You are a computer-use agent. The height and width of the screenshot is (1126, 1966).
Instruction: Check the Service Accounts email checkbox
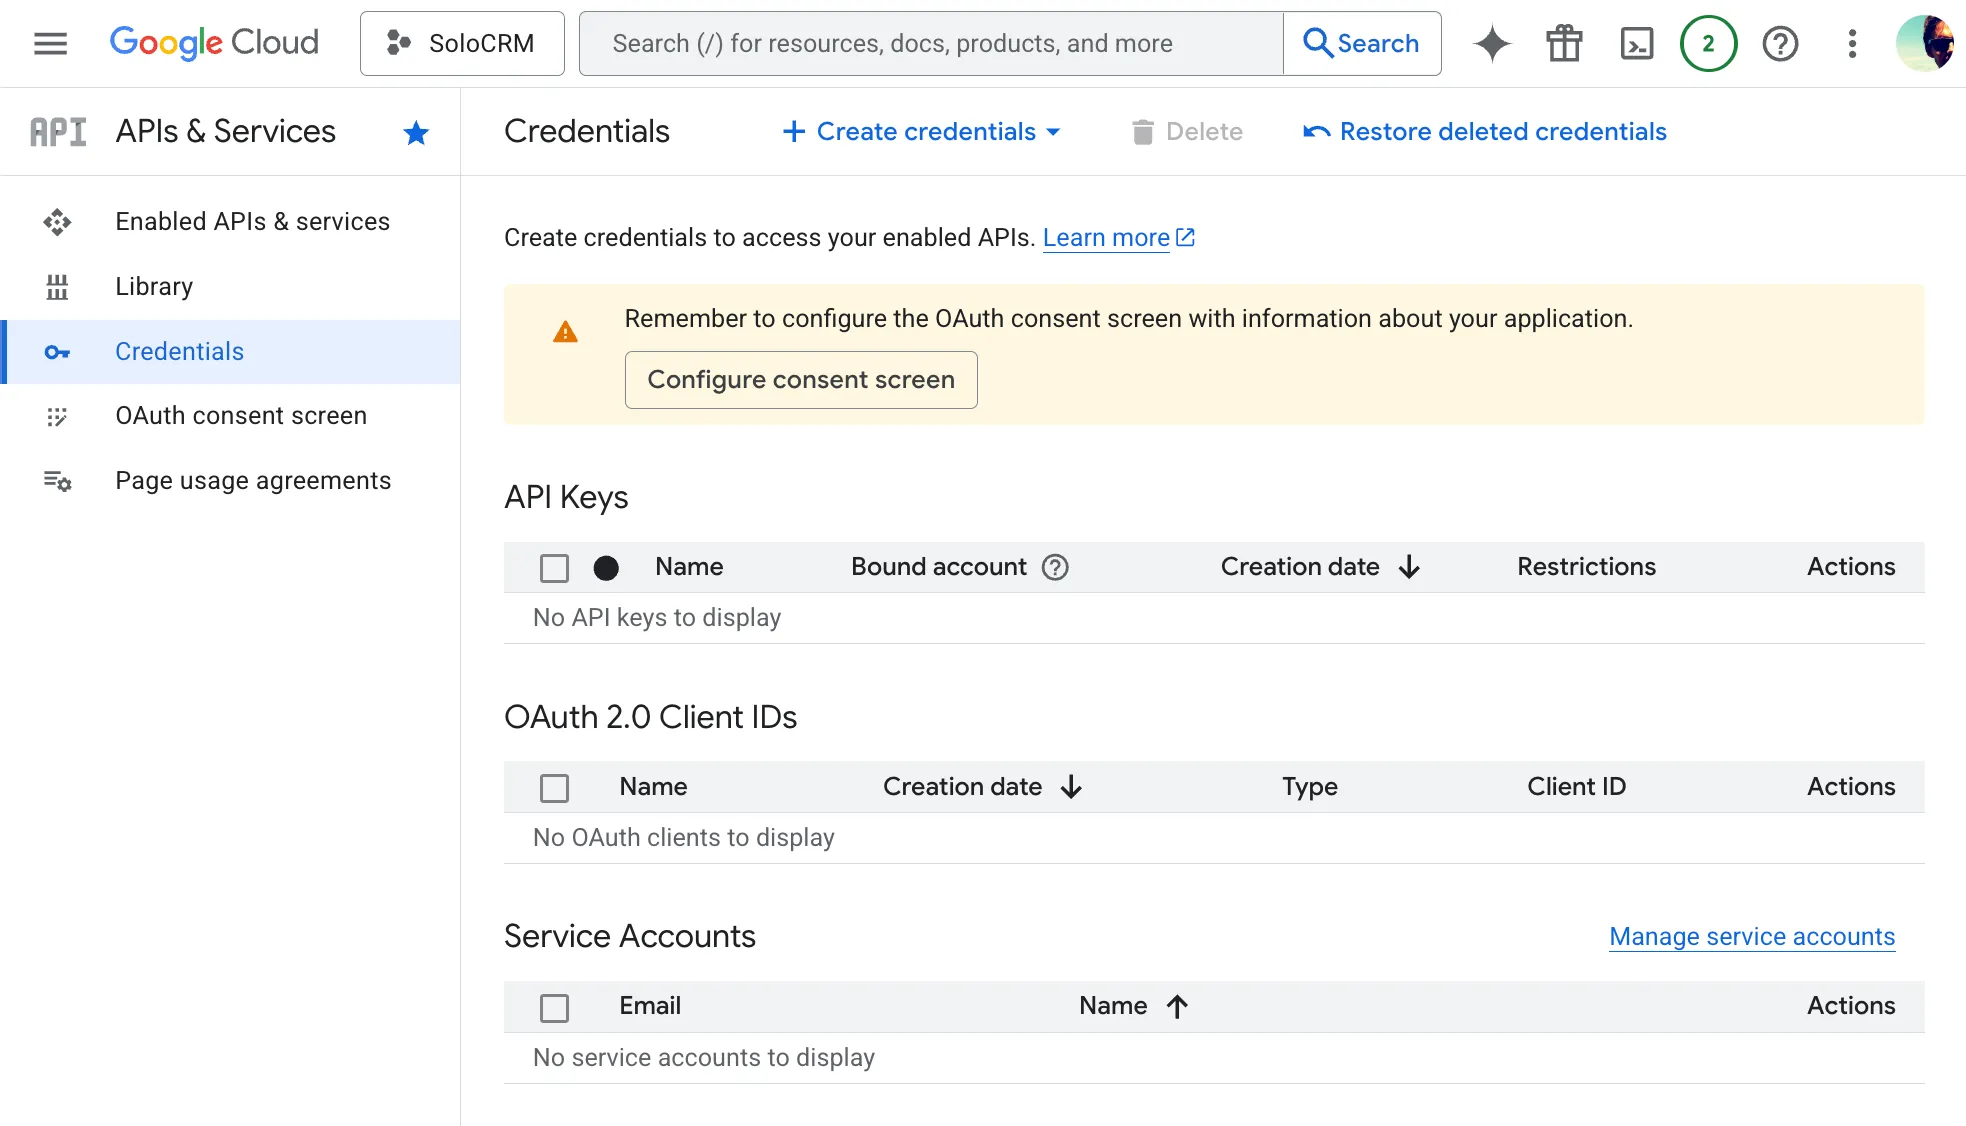click(554, 1007)
